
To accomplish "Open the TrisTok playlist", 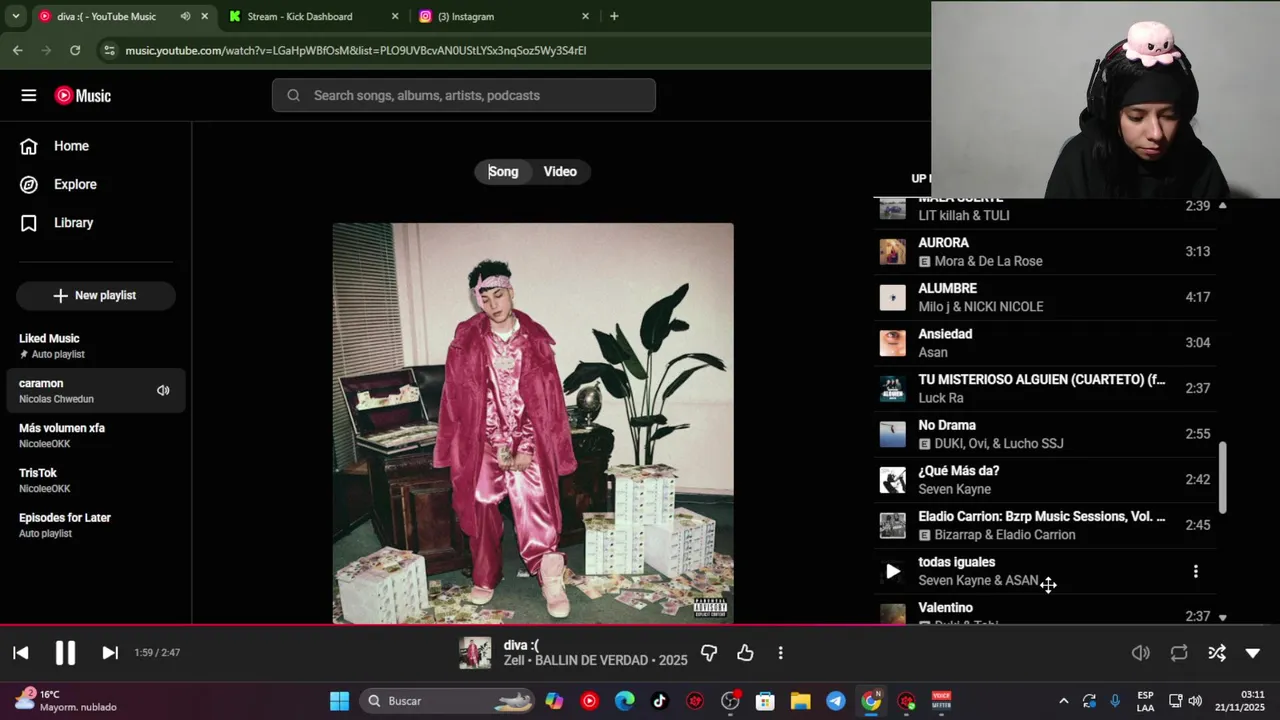I will pos(95,480).
